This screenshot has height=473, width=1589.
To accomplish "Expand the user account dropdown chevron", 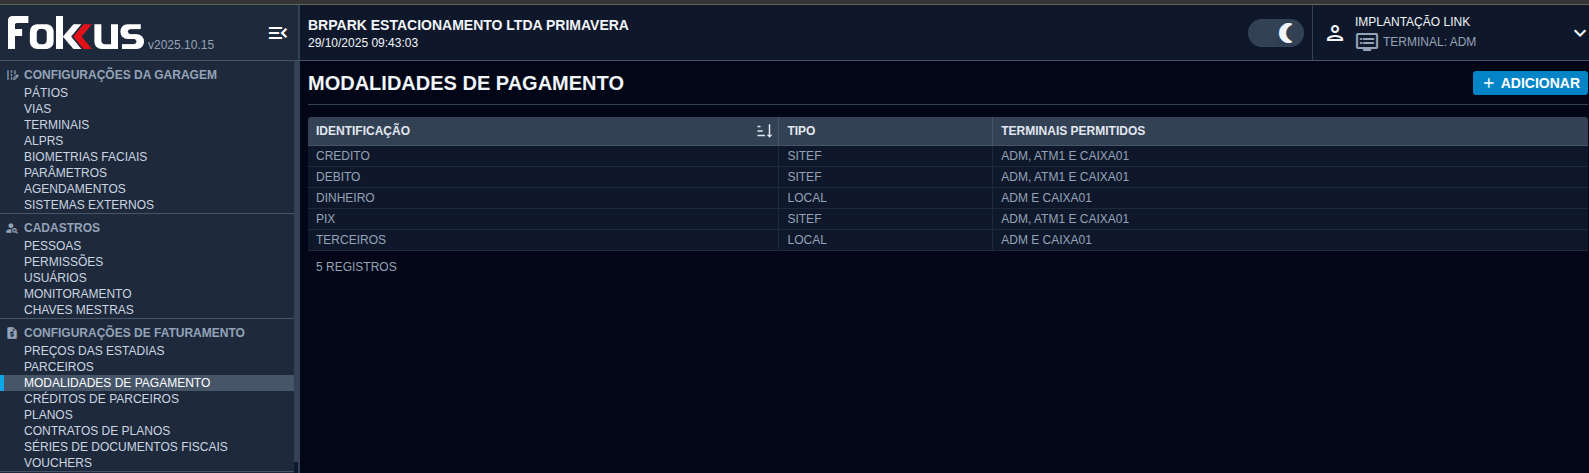I will 1579,33.
